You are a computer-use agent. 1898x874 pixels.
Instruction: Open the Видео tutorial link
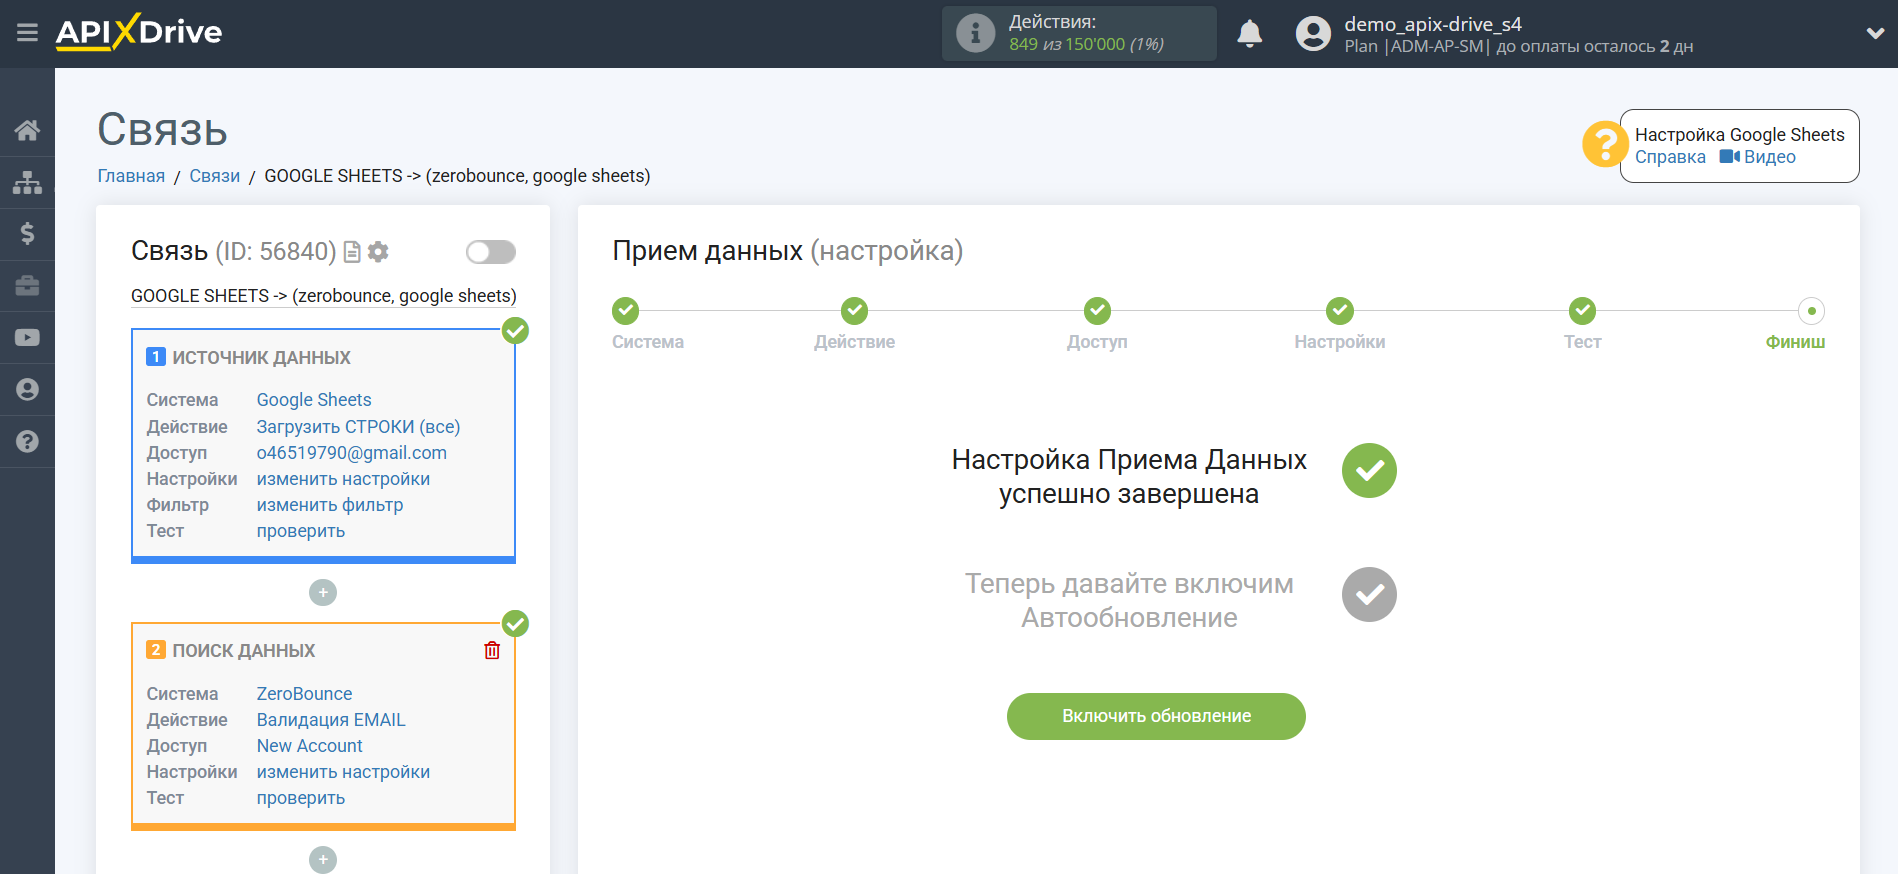point(1758,157)
